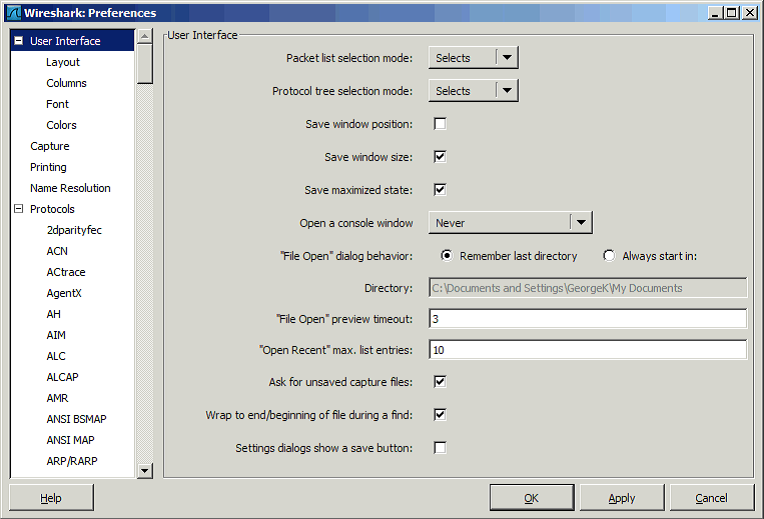Select Always start in radio button
The height and width of the screenshot is (519, 764).
click(x=609, y=255)
